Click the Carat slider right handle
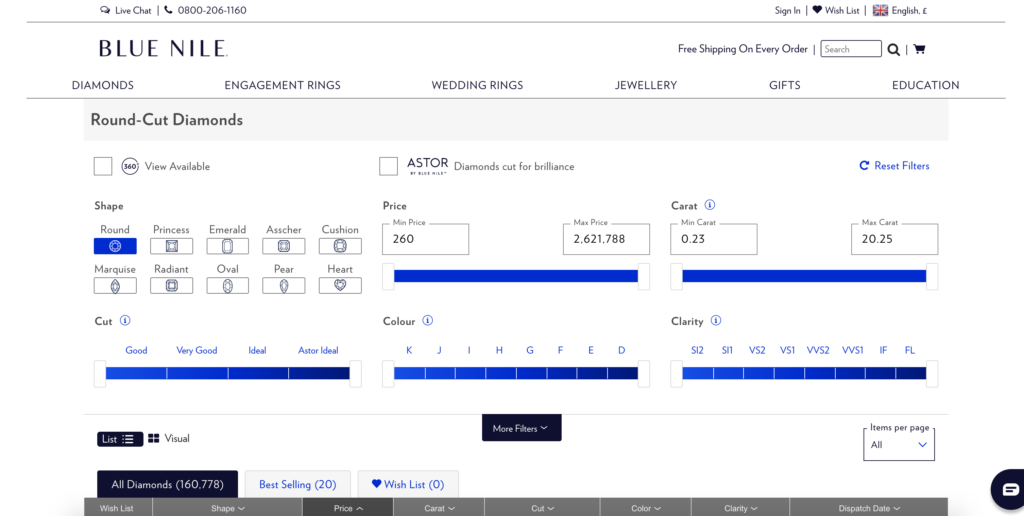 (932, 276)
